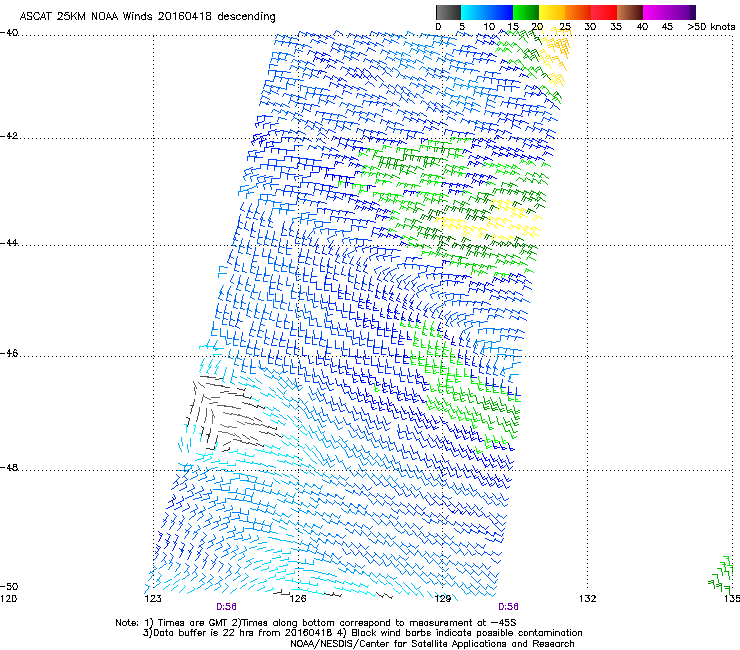Click the '35' label on the speed legend
Screen dimensions: 740x650
[616, 27]
